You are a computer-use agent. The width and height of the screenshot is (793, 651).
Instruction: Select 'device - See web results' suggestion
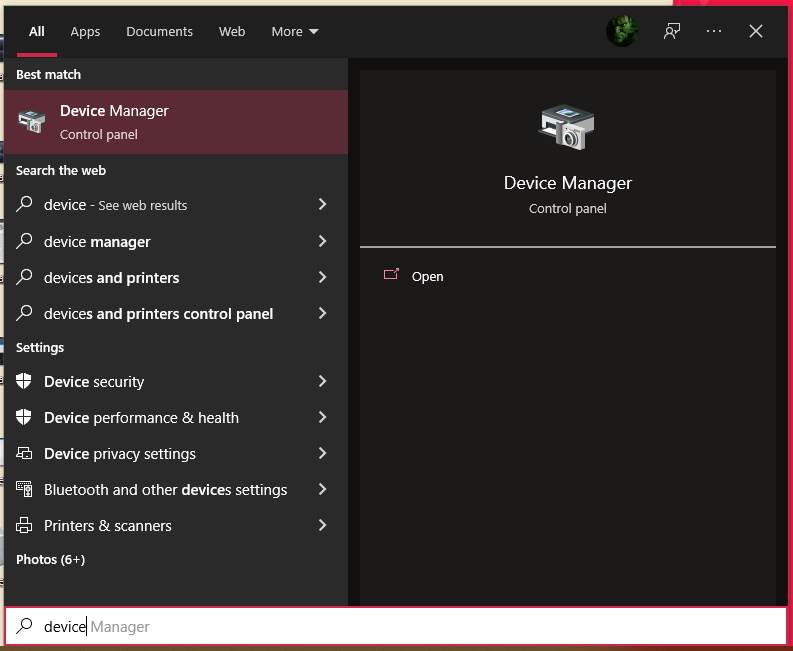click(115, 205)
